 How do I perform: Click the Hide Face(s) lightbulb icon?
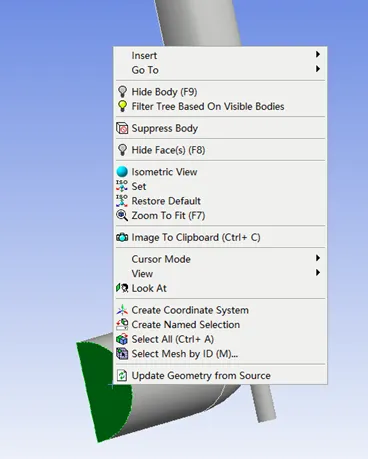[x=122, y=150]
